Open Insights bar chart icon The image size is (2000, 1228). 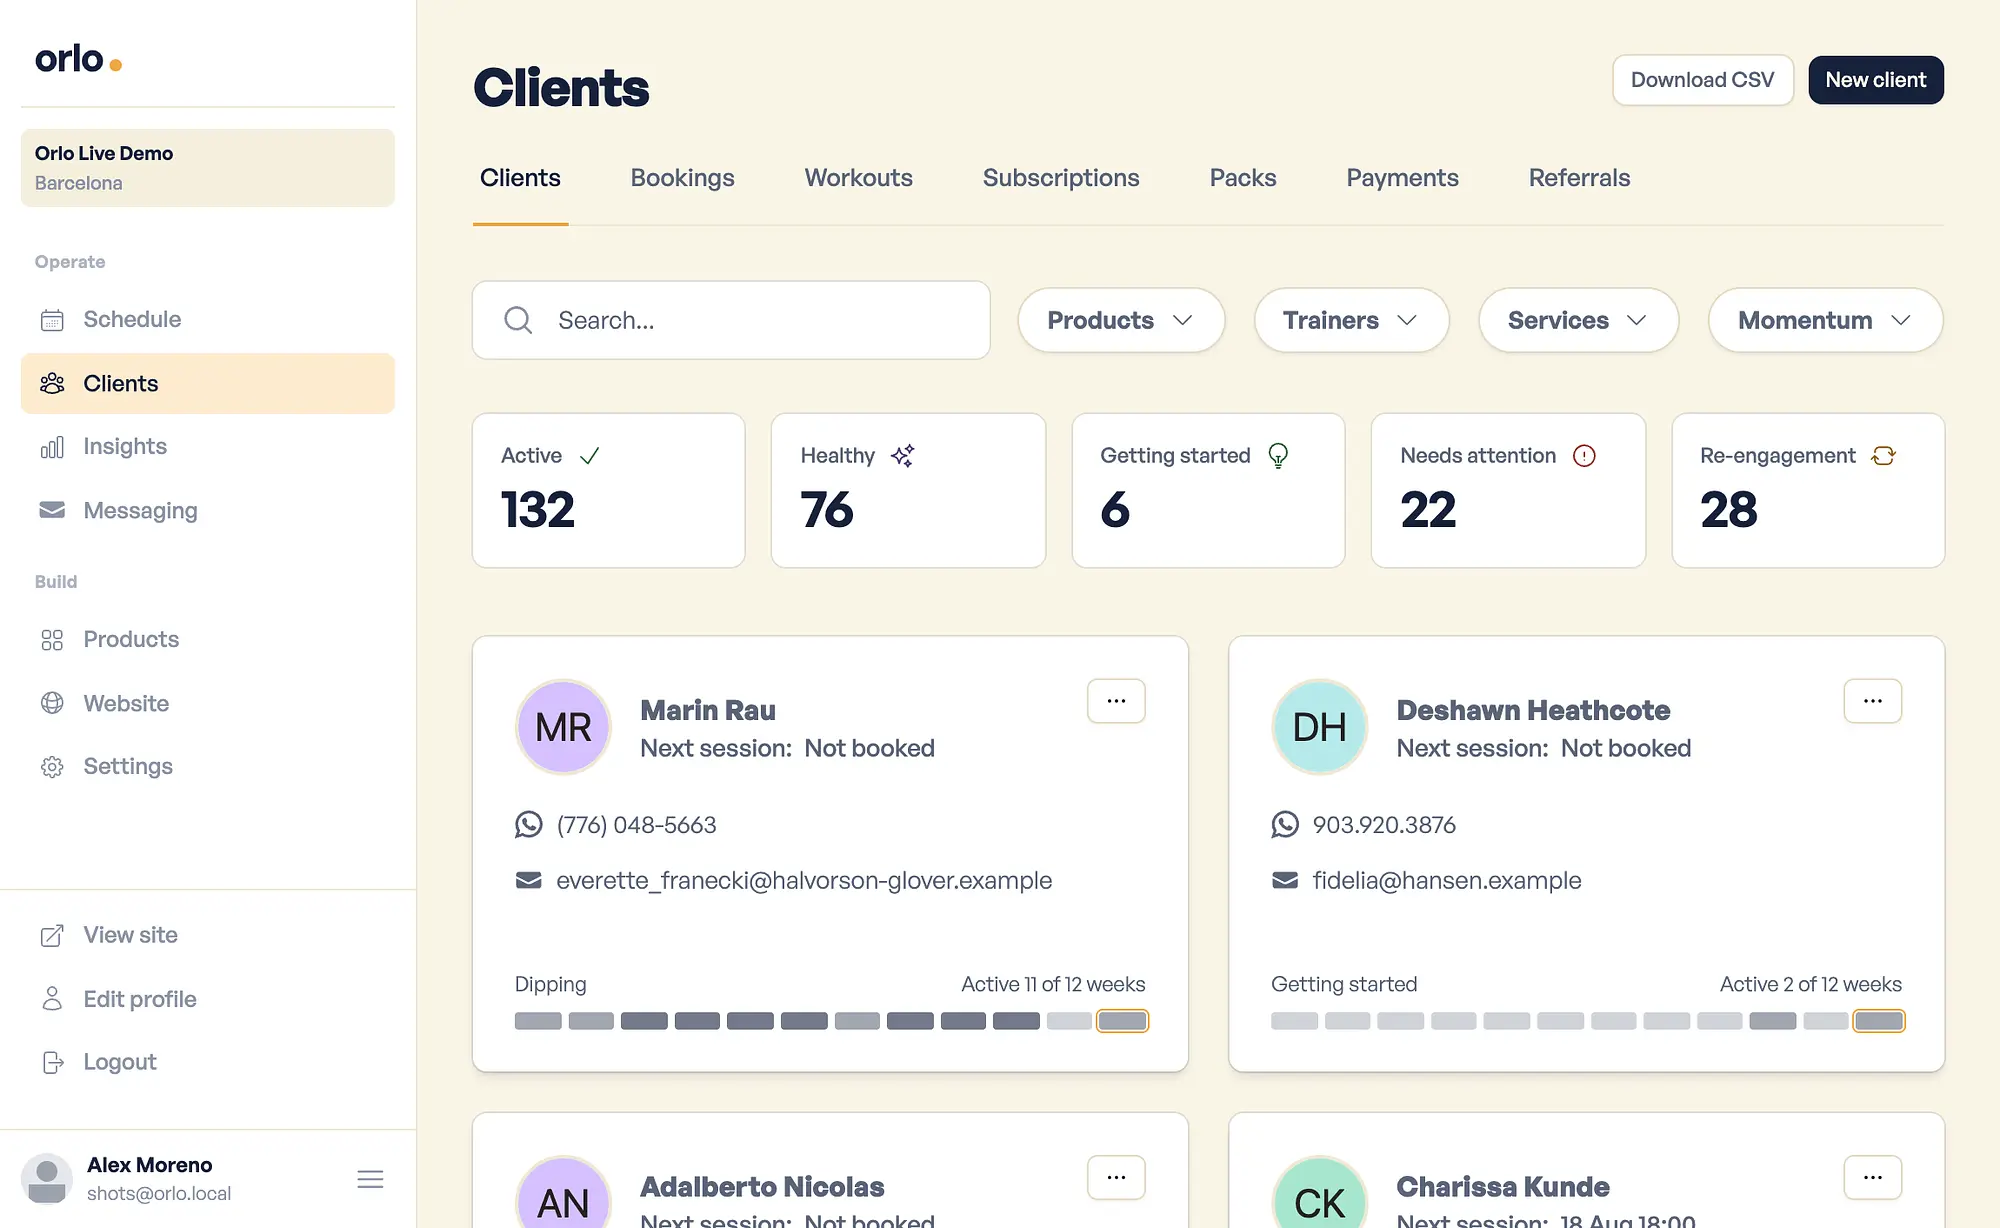click(52, 447)
